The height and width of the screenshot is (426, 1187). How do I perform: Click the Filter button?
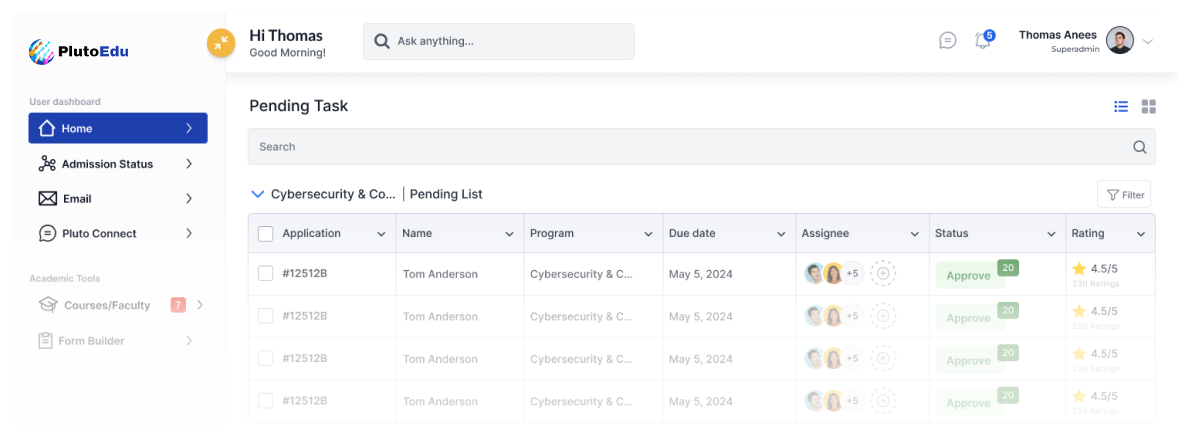pyautogui.click(x=1124, y=195)
